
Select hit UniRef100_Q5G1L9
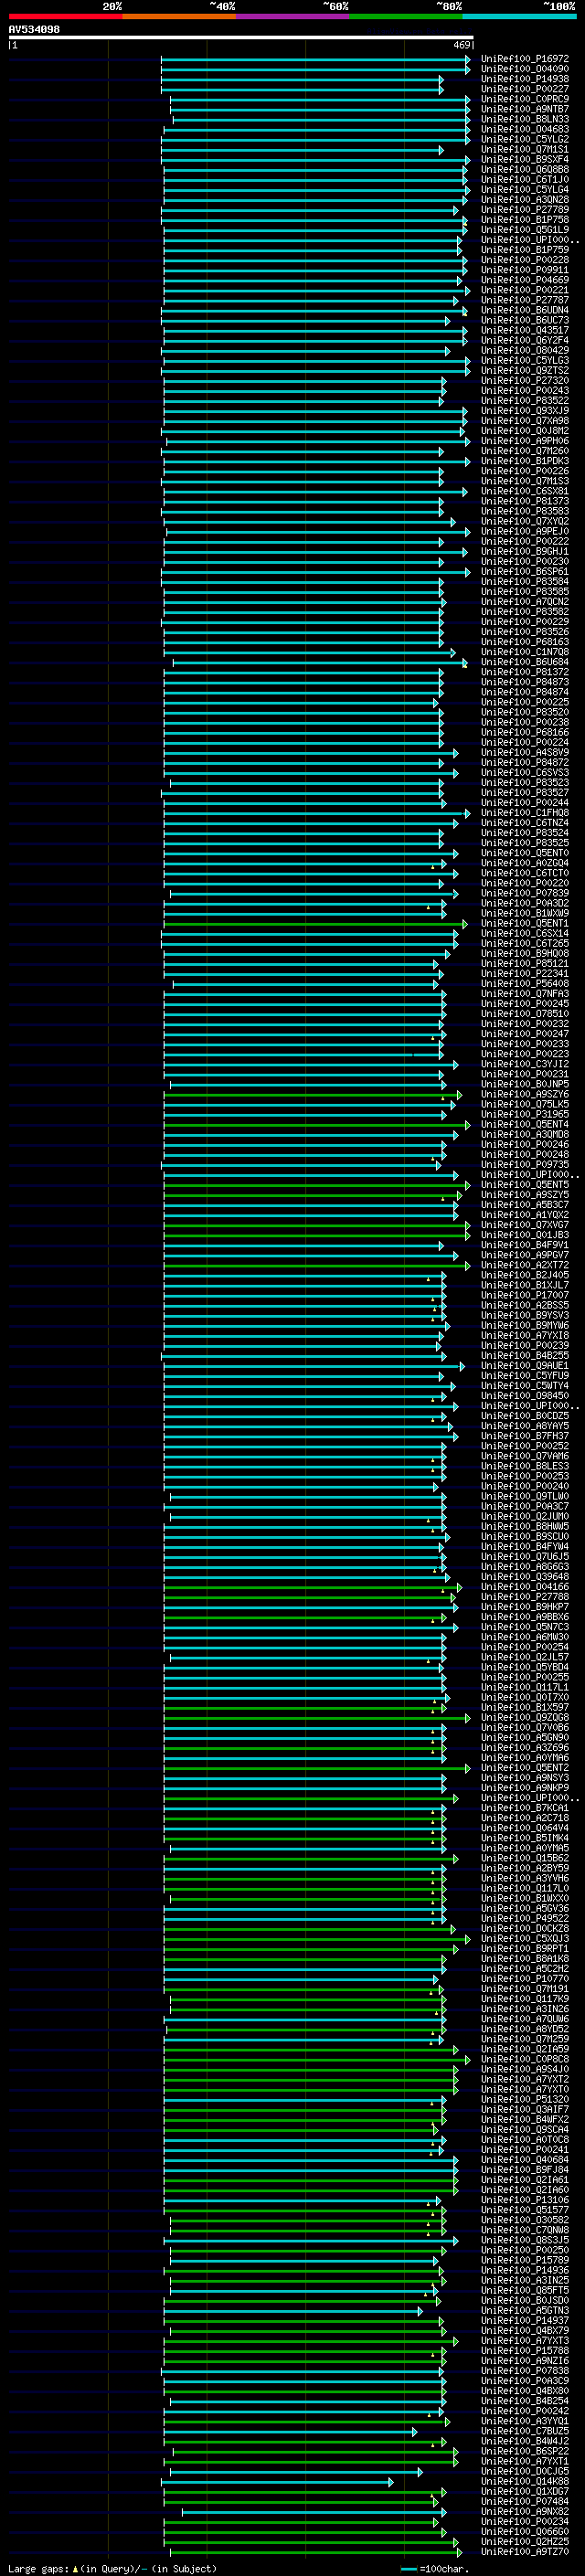click(525, 230)
